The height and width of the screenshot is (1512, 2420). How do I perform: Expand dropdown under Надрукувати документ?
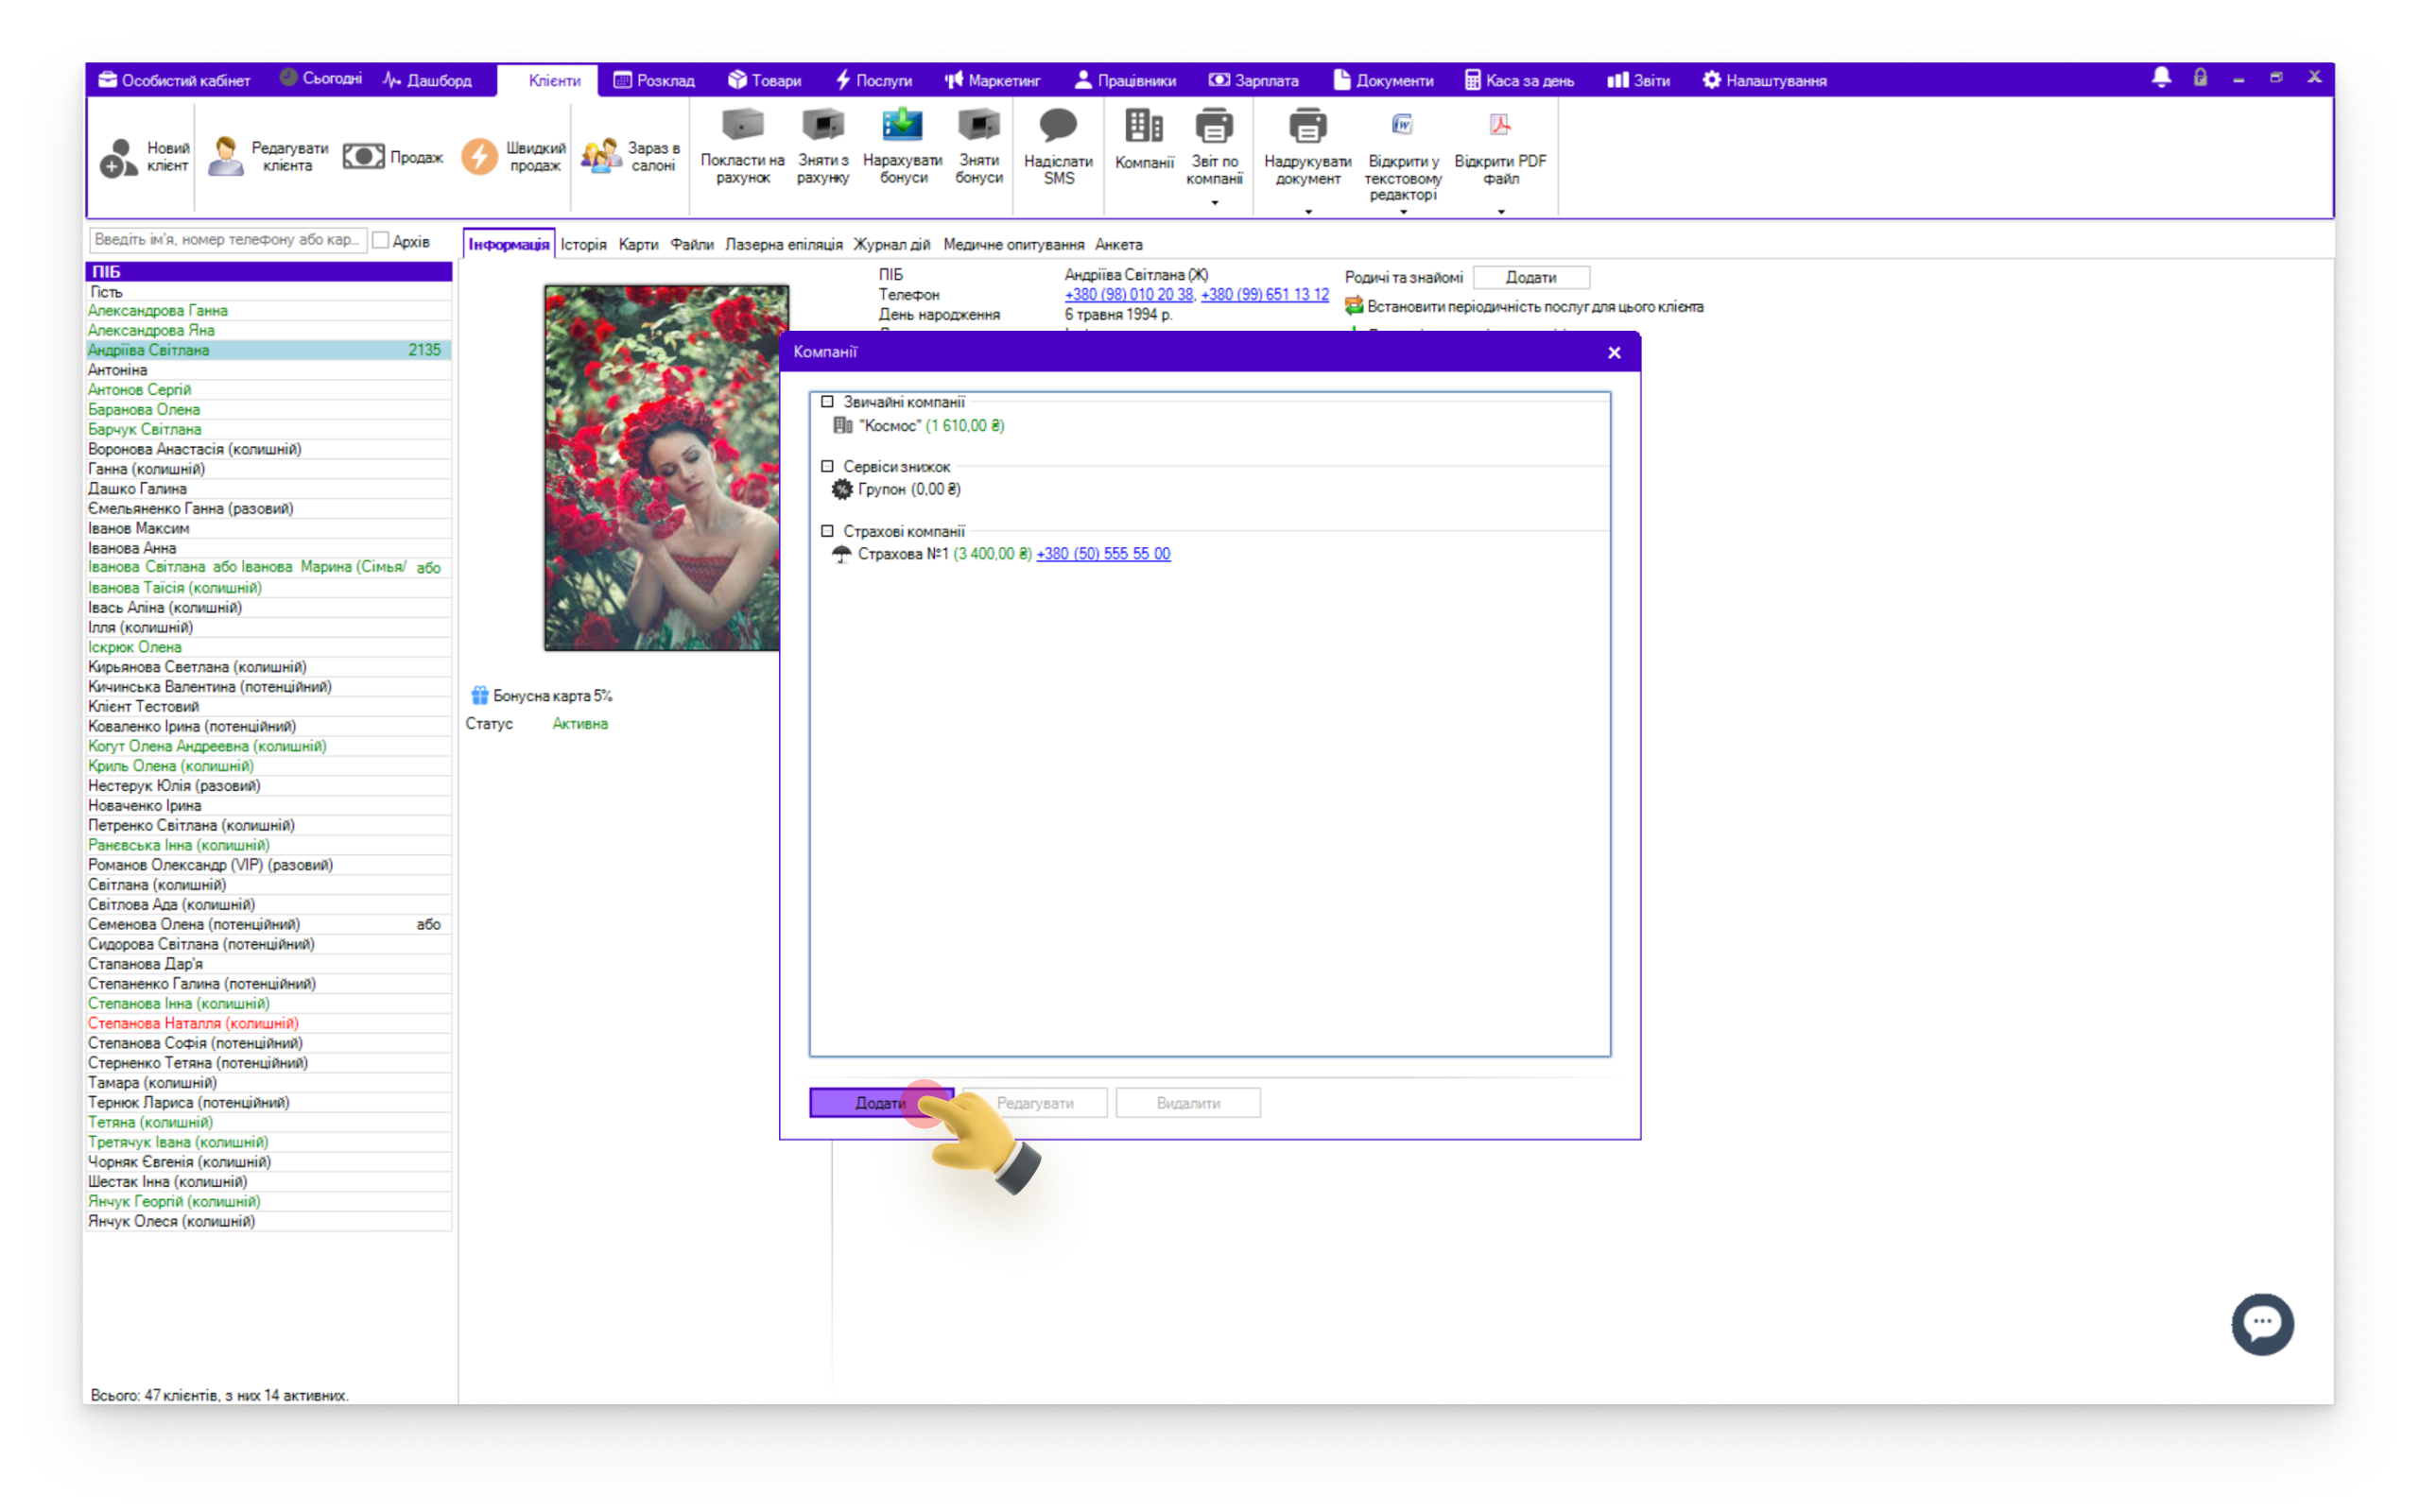1307,212
